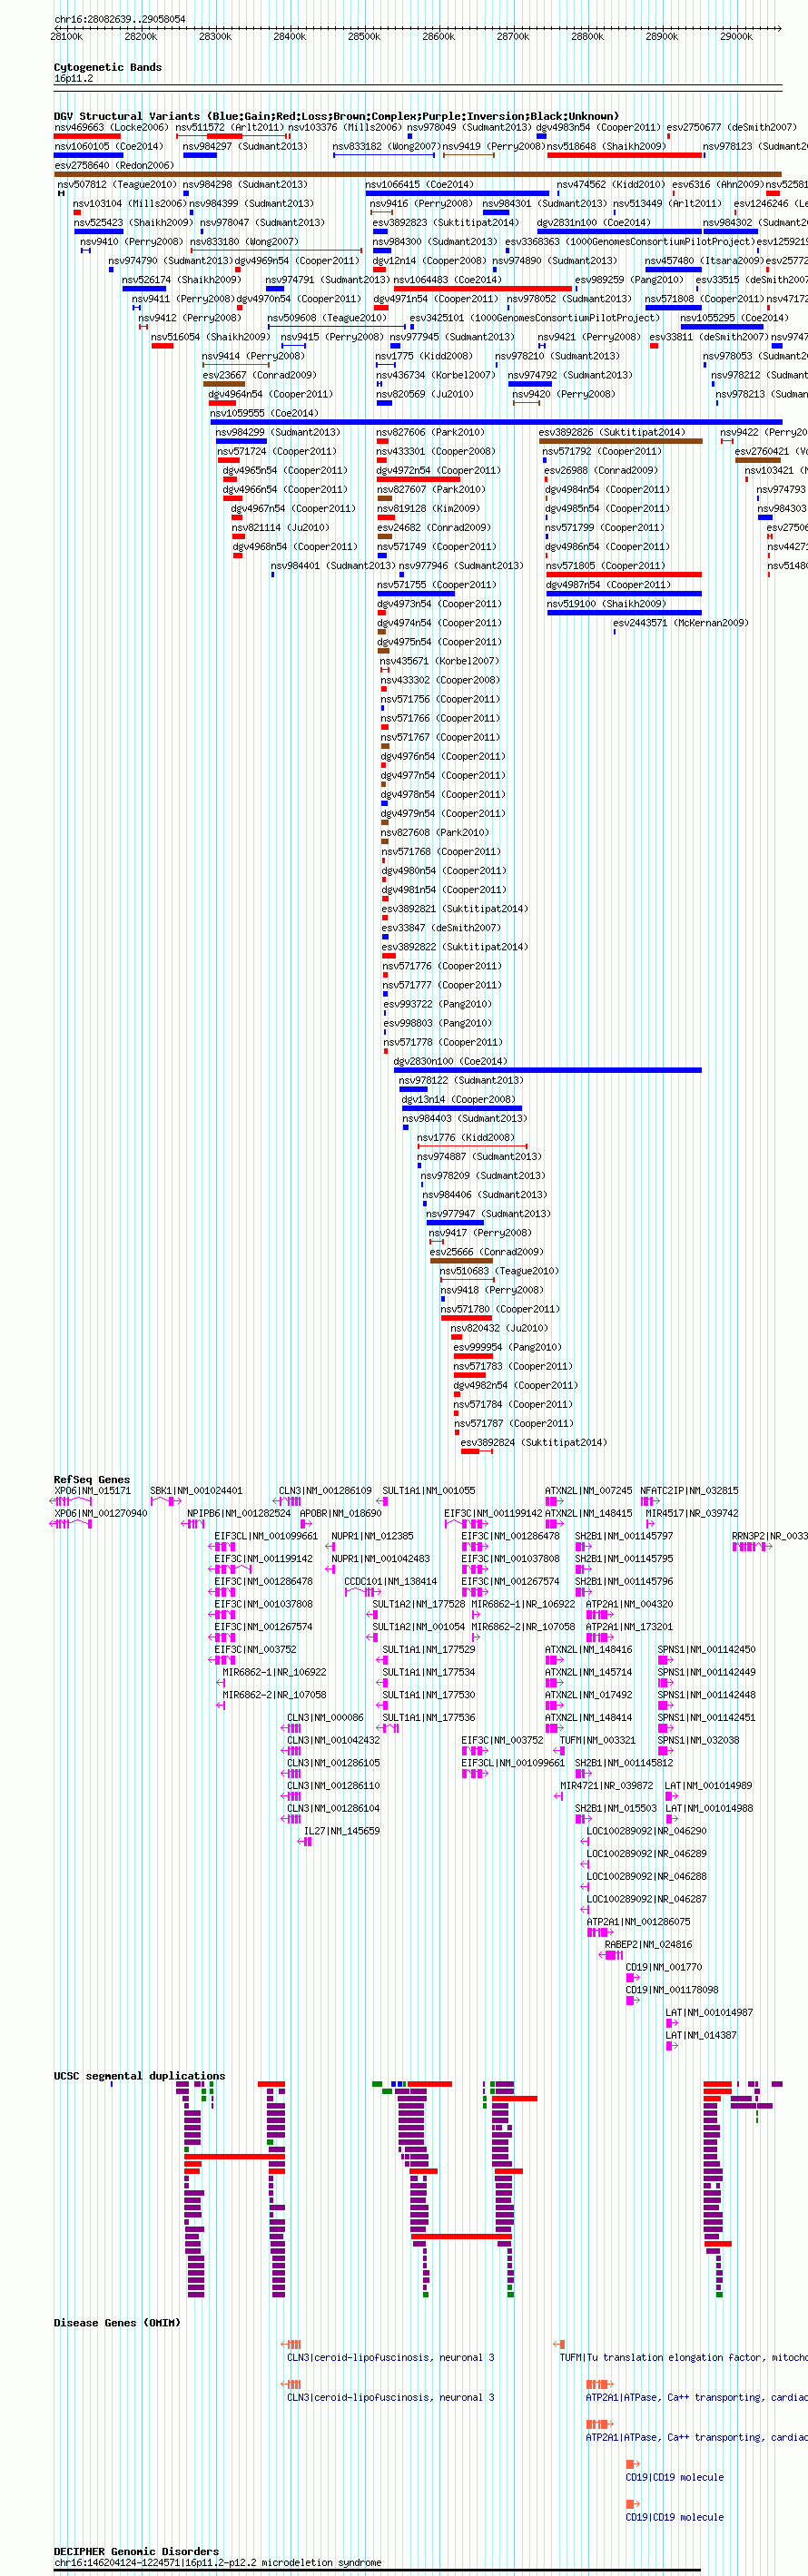The height and width of the screenshot is (2576, 808).
Task: Select gene IL27|NM_145659
Action: pyautogui.click(x=341, y=1831)
